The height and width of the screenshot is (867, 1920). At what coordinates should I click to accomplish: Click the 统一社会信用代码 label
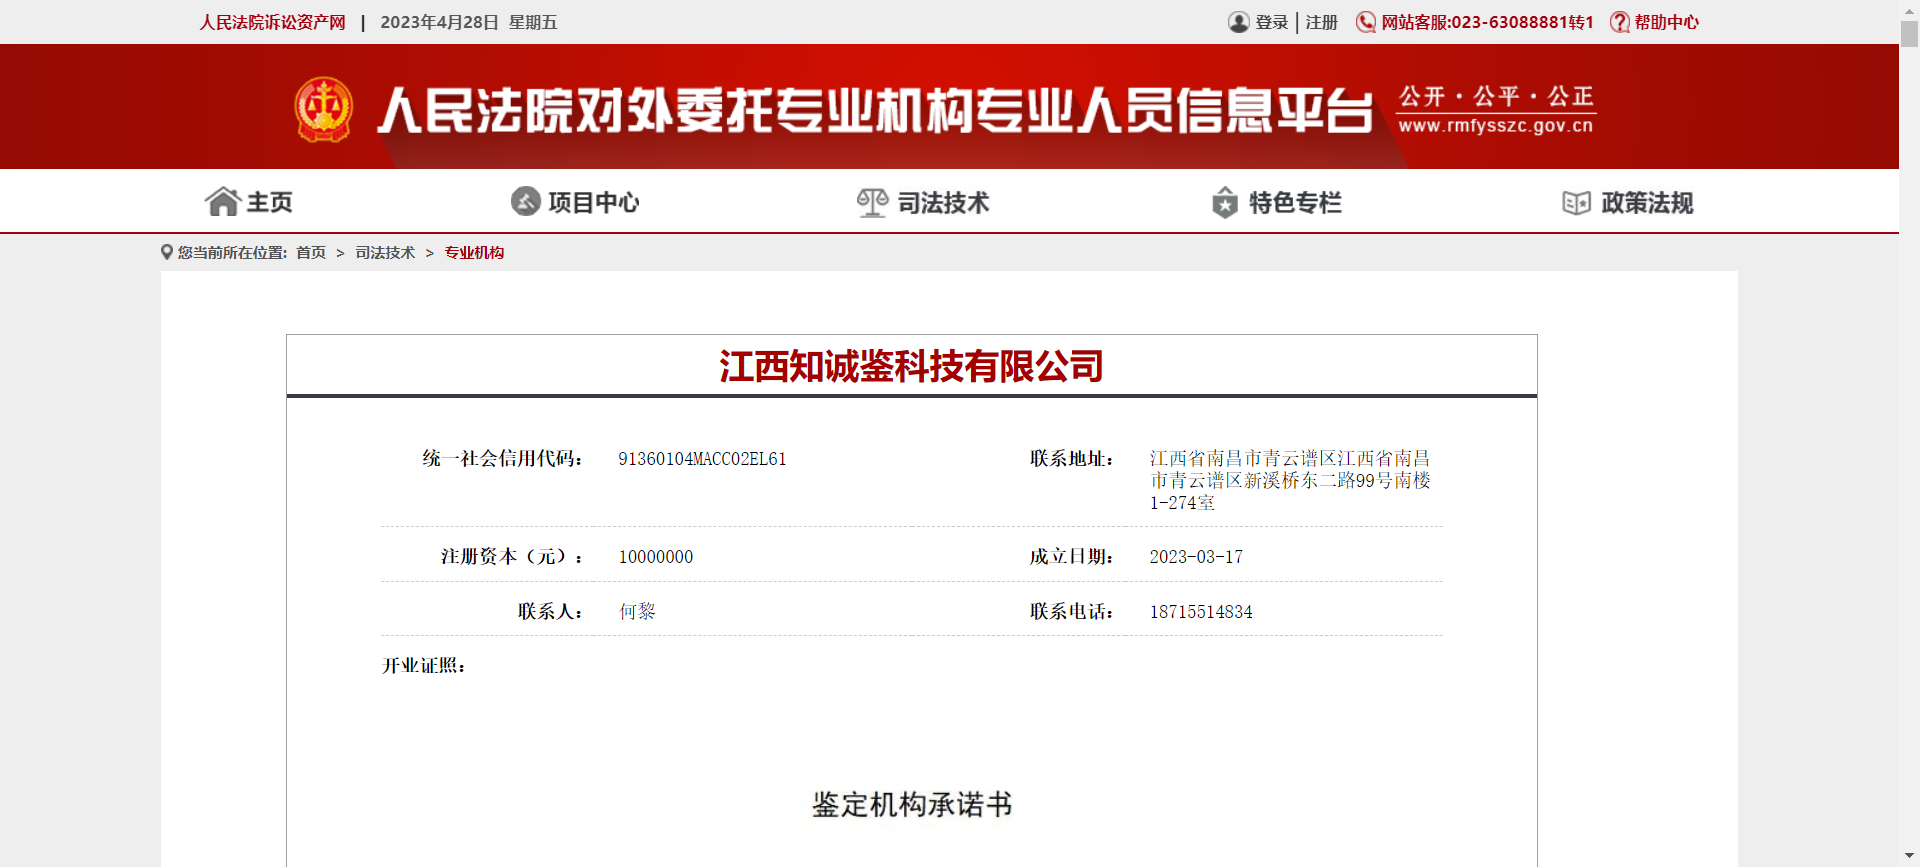coord(503,459)
